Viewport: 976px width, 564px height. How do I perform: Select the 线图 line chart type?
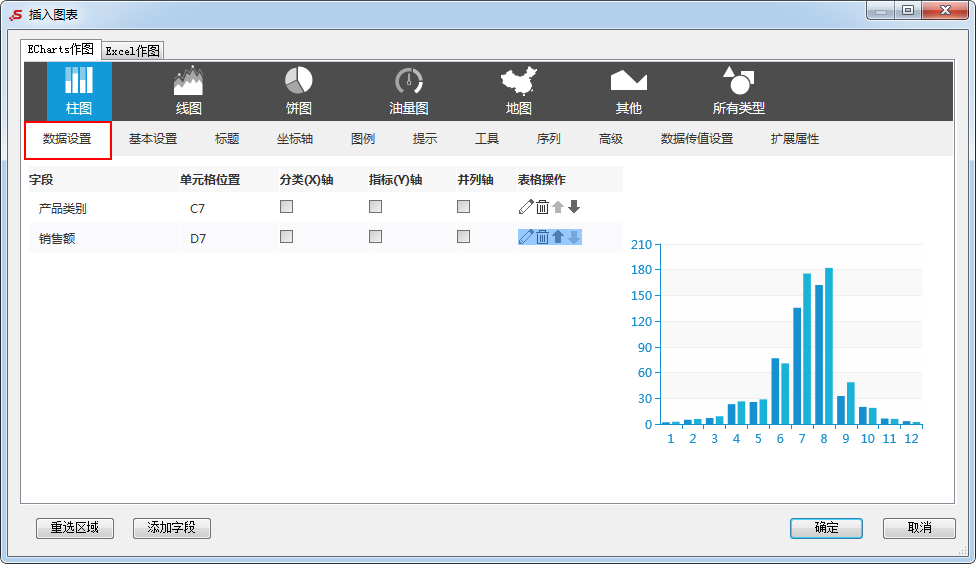pos(189,91)
